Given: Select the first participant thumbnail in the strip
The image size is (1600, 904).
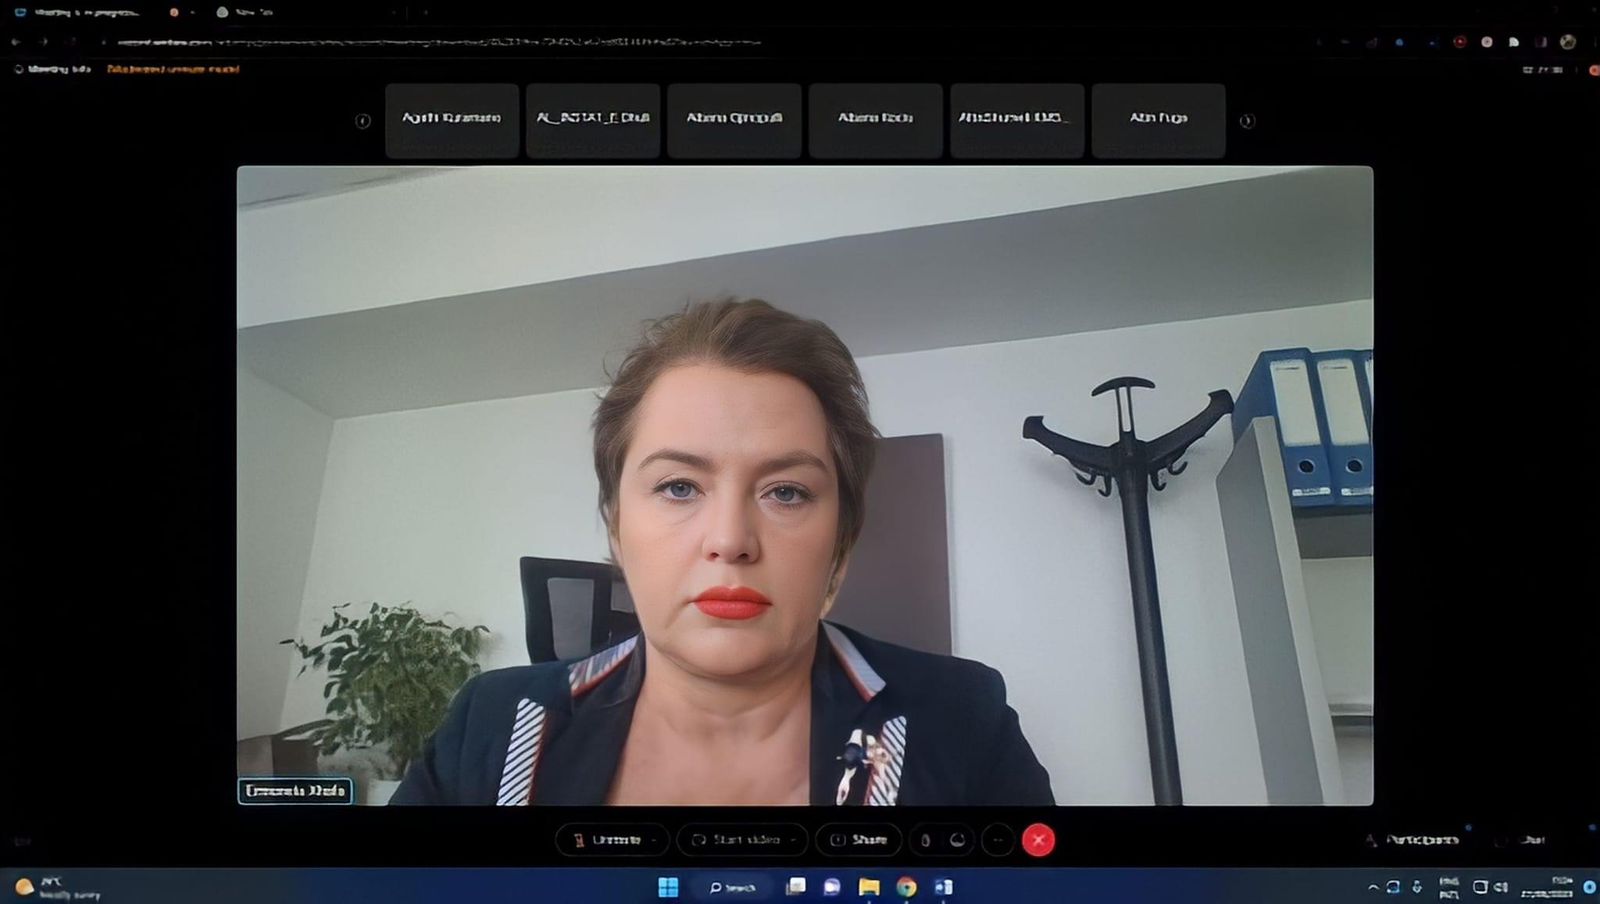Looking at the screenshot, I should pyautogui.click(x=452, y=121).
